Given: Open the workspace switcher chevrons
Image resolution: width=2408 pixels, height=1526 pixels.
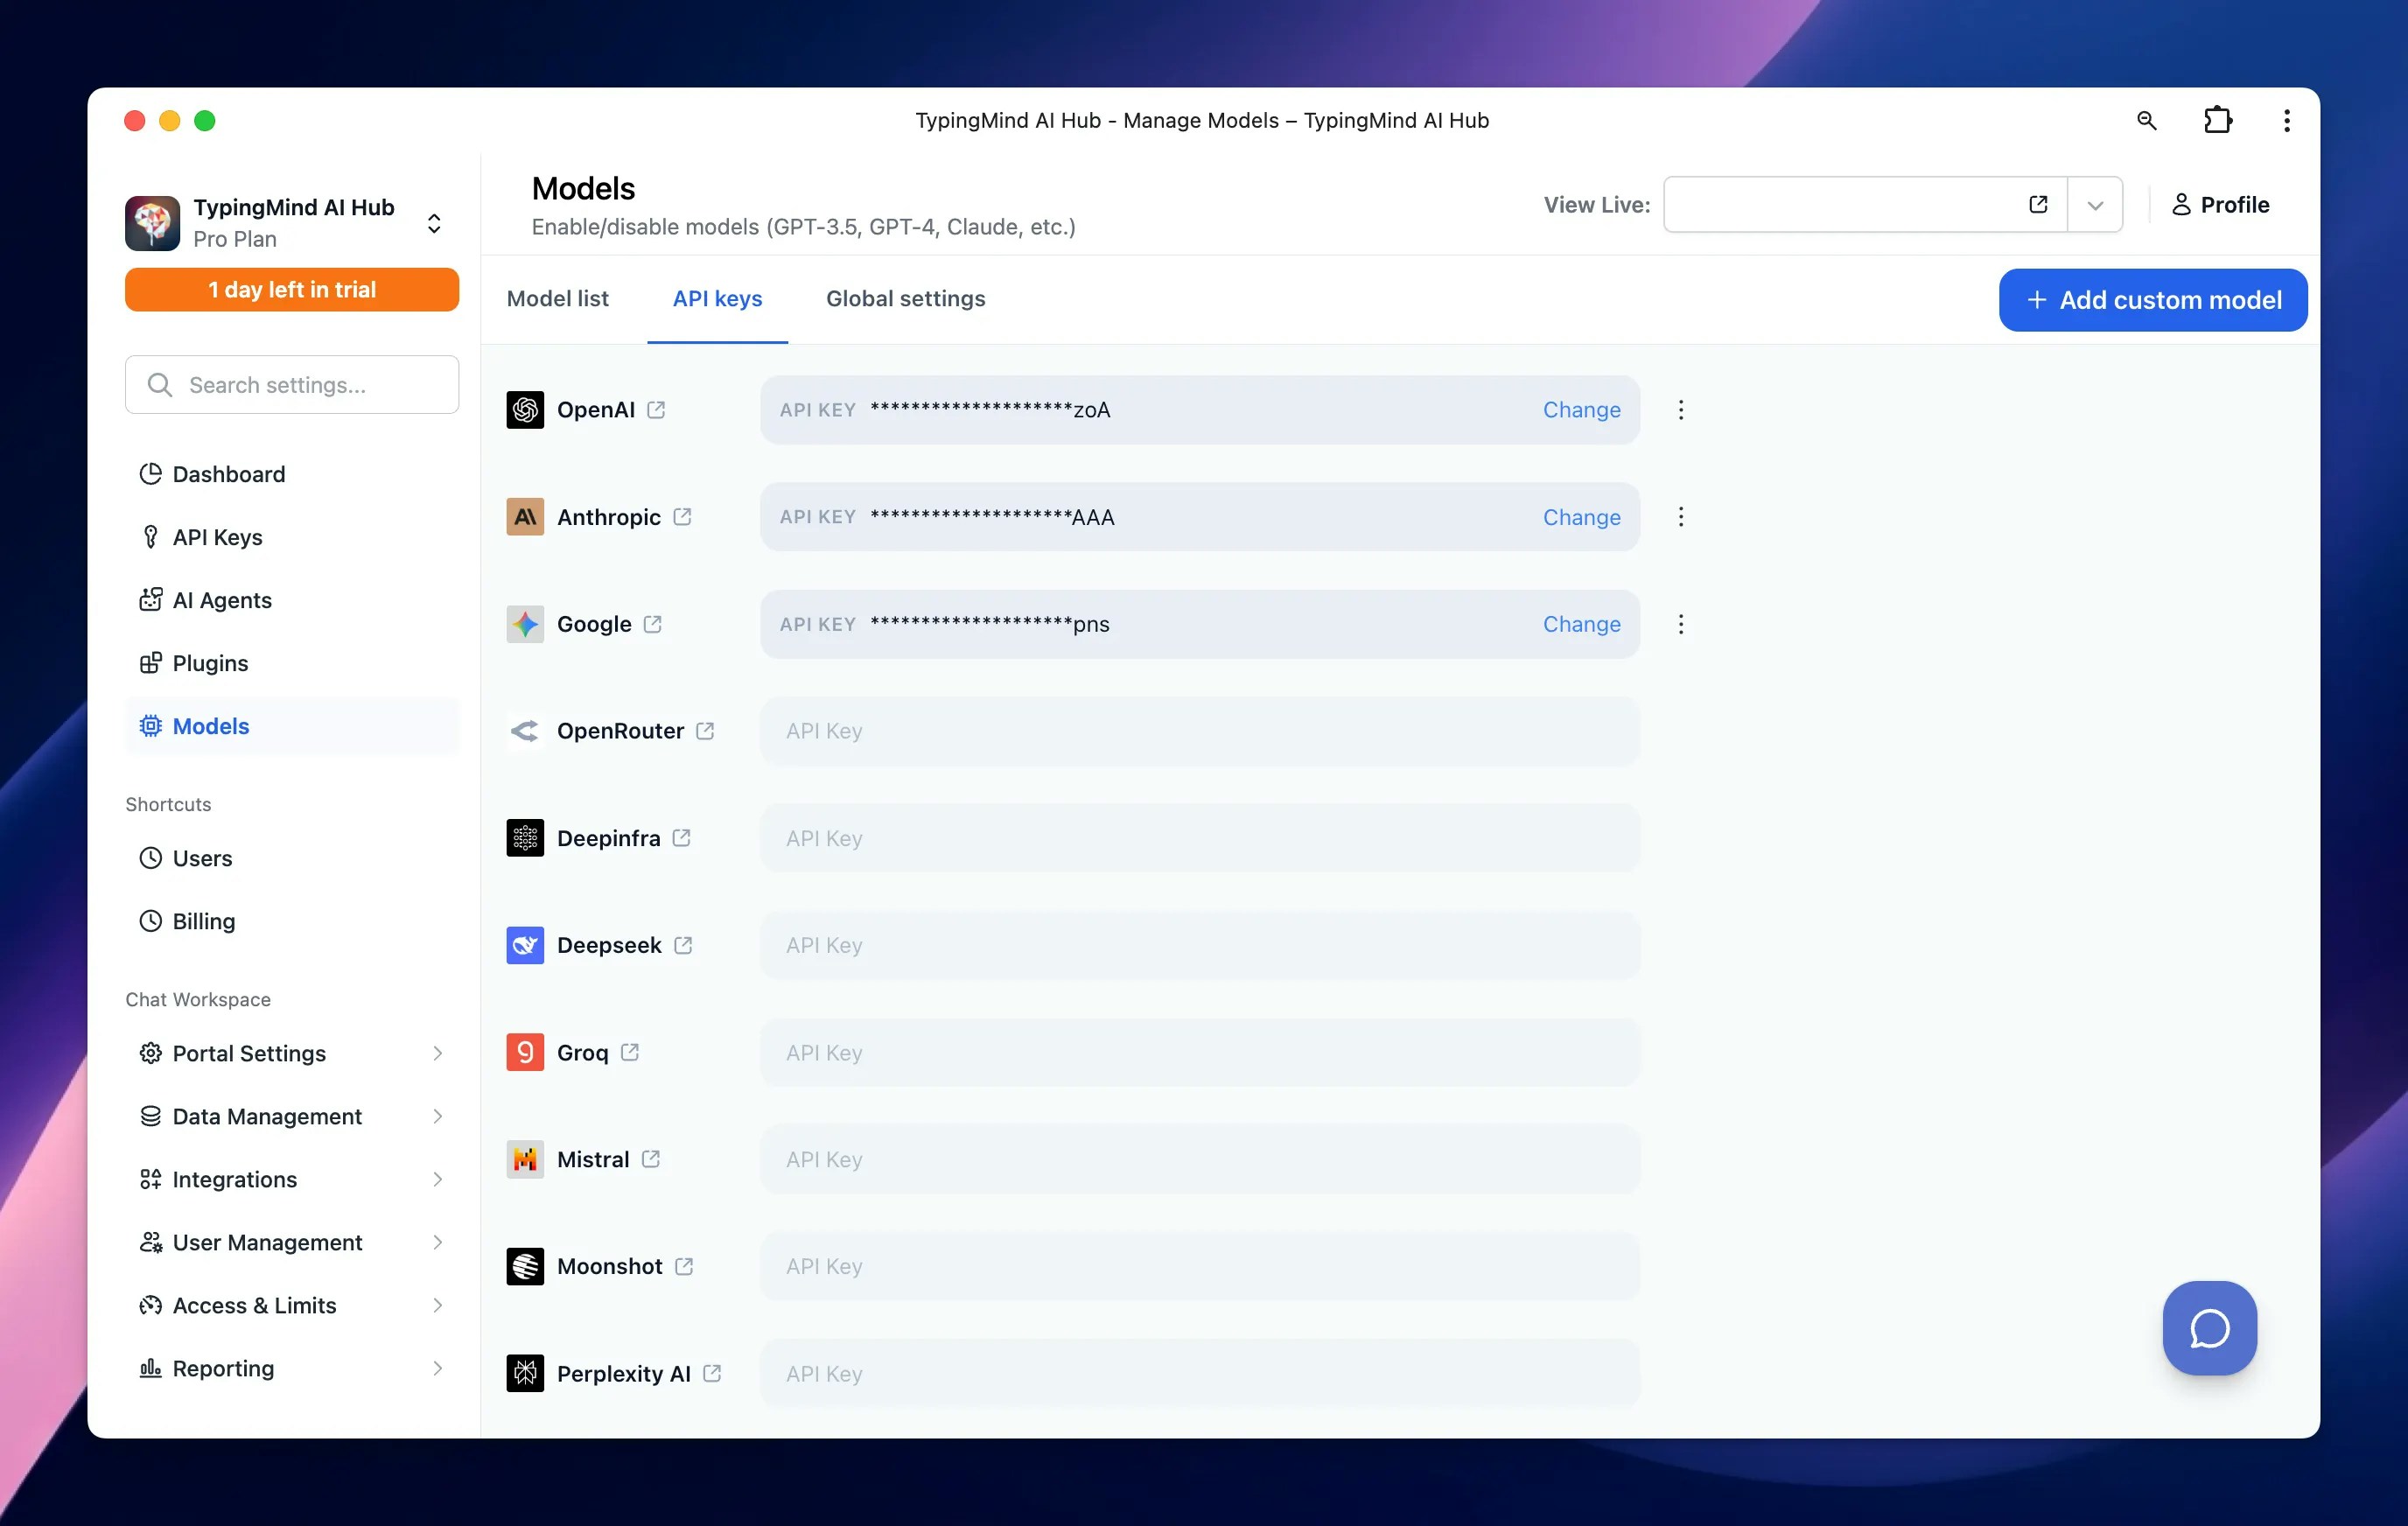Looking at the screenshot, I should coord(434,223).
